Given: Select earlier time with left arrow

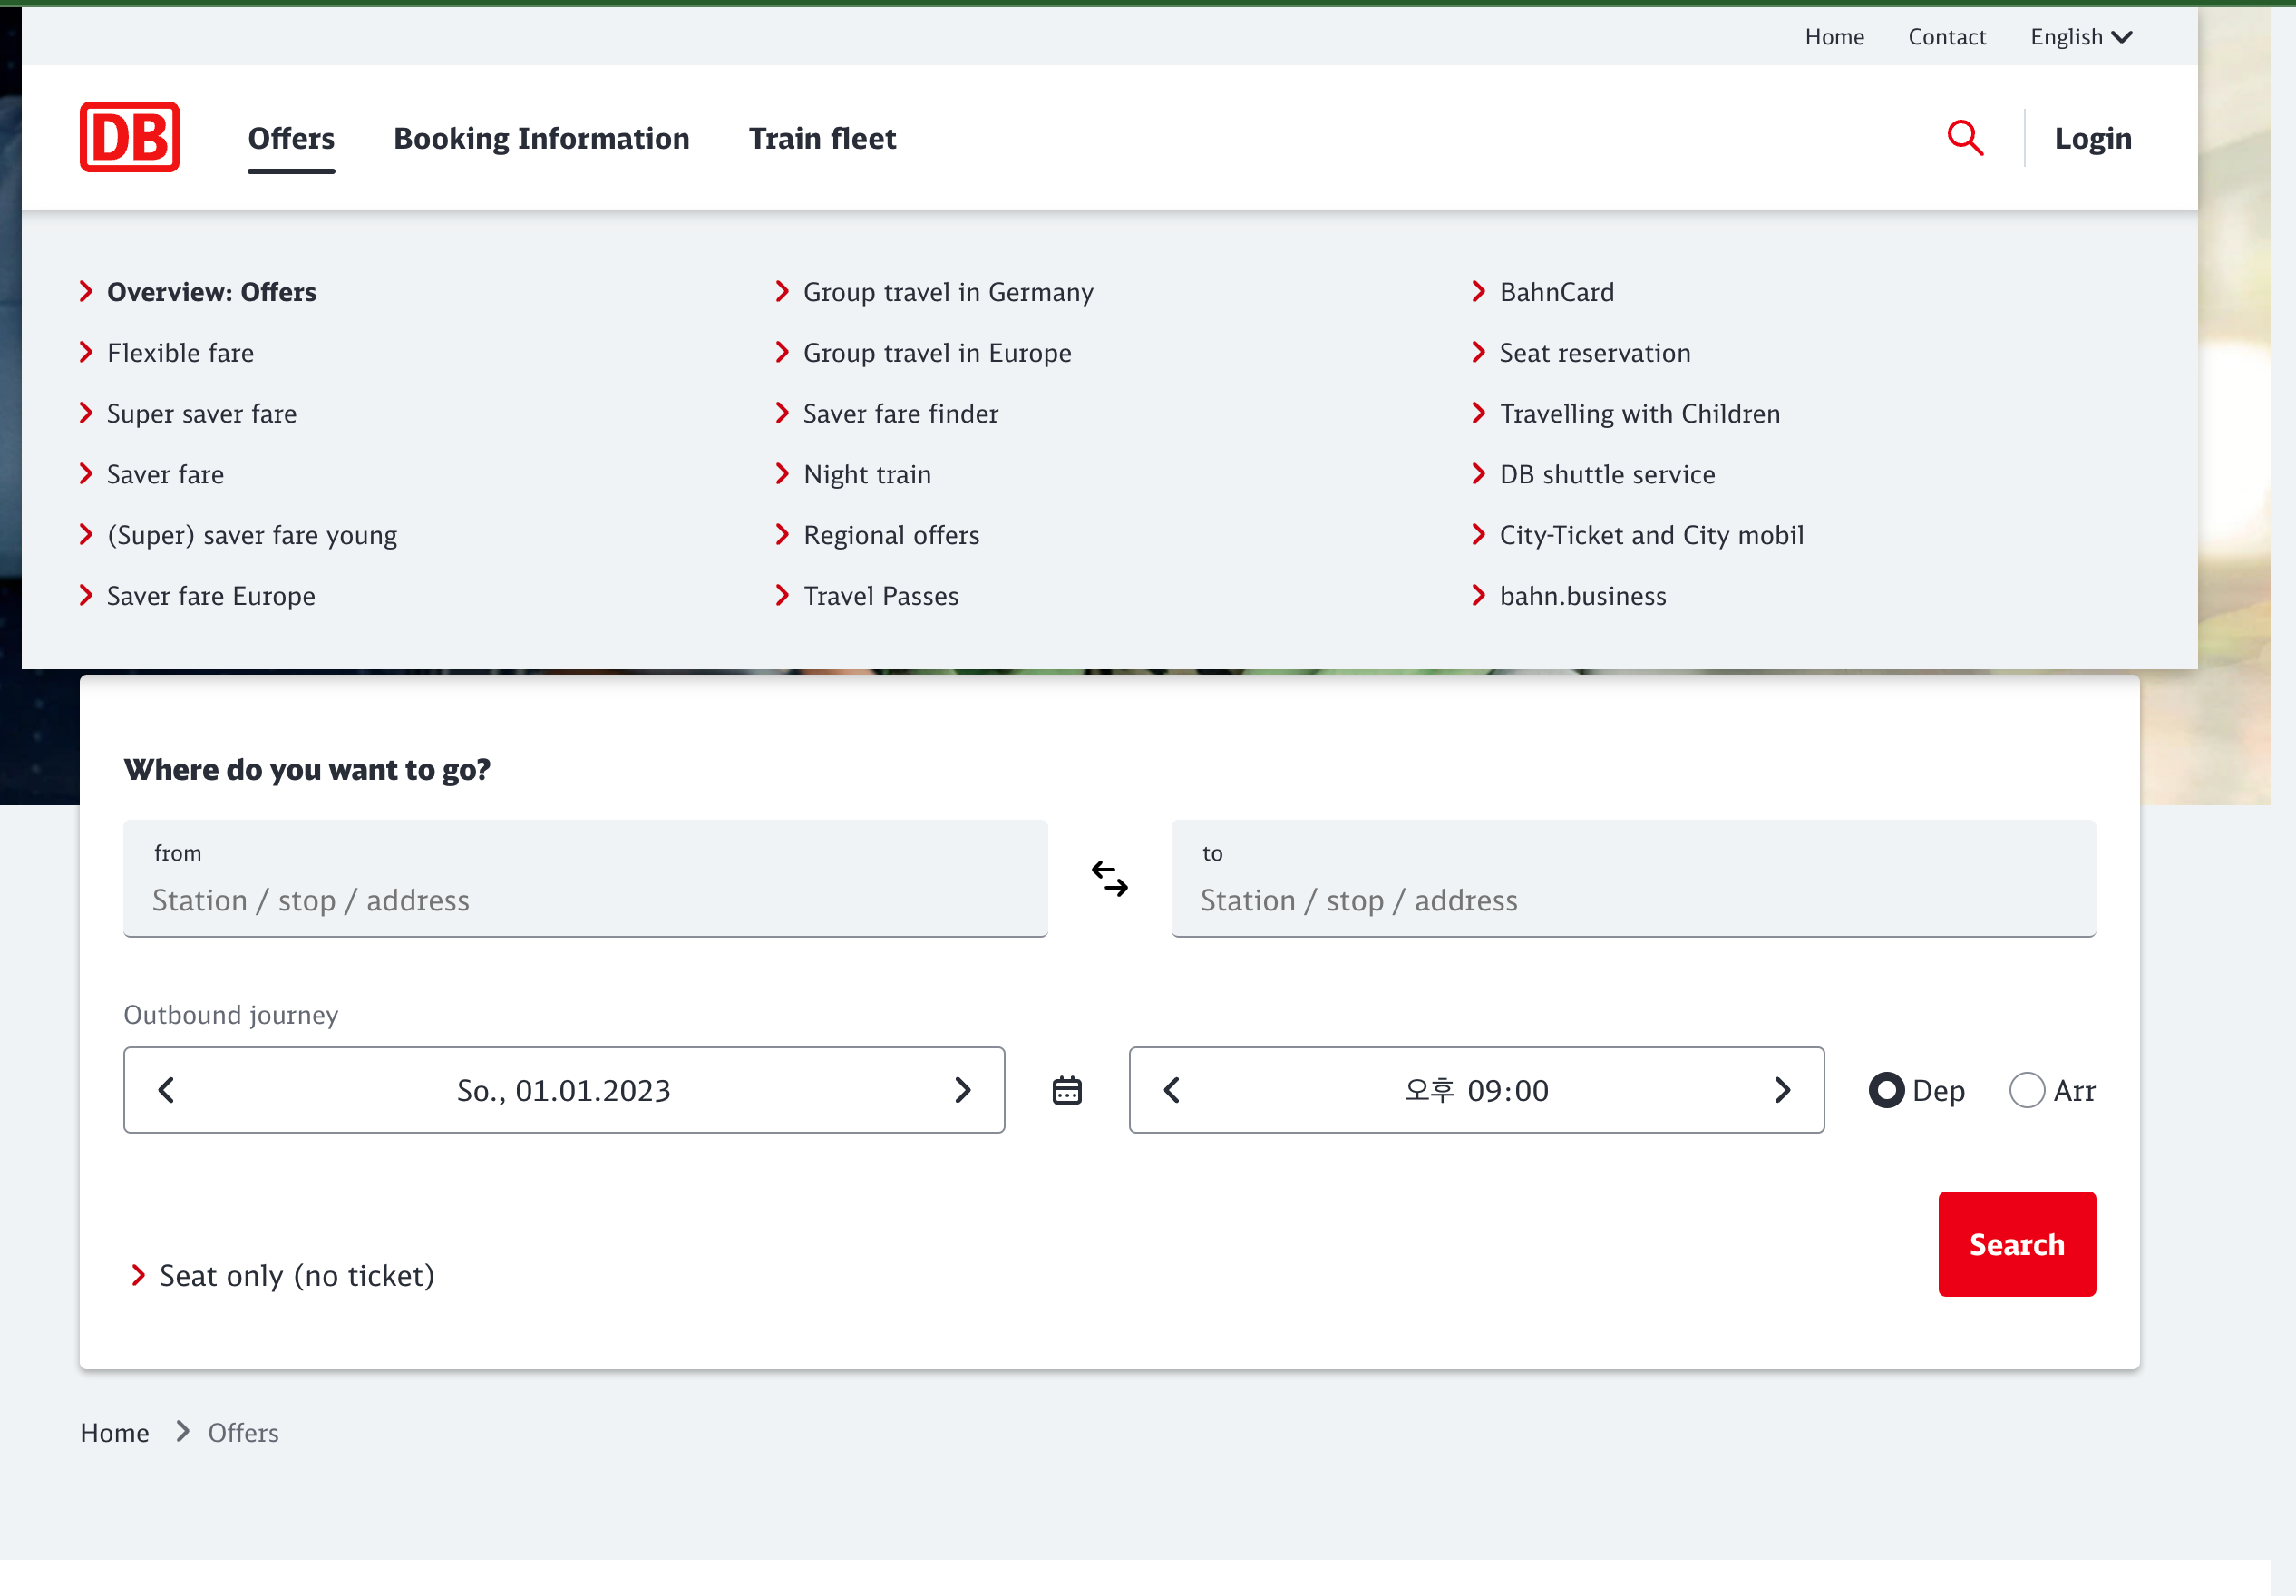Looking at the screenshot, I should tap(1172, 1090).
